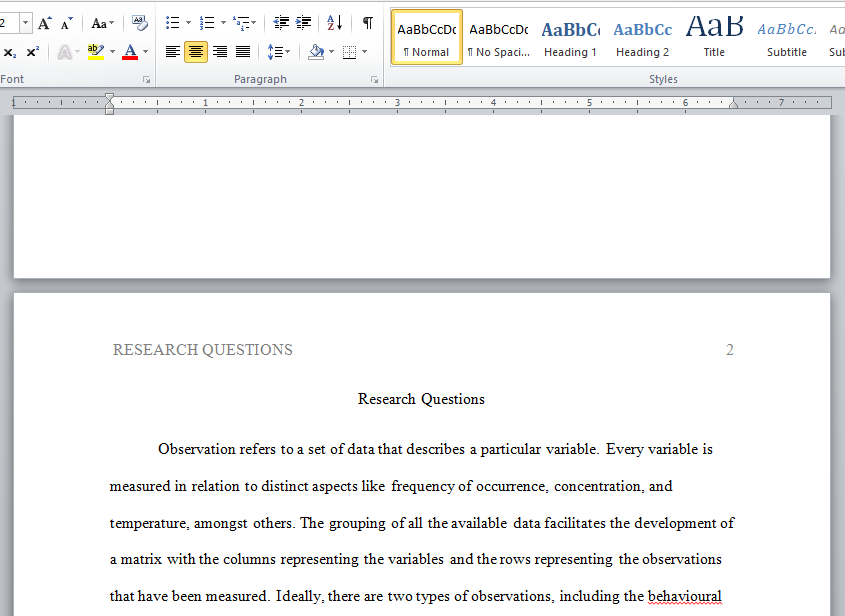Toggle center alignment button
Screen dimensions: 845x616
tap(196, 52)
